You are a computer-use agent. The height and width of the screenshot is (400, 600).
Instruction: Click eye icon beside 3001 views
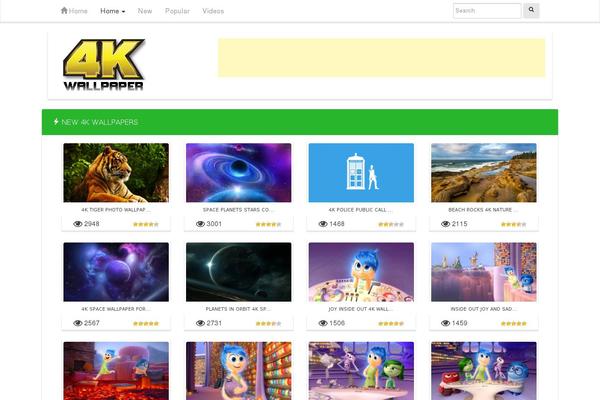(x=200, y=224)
